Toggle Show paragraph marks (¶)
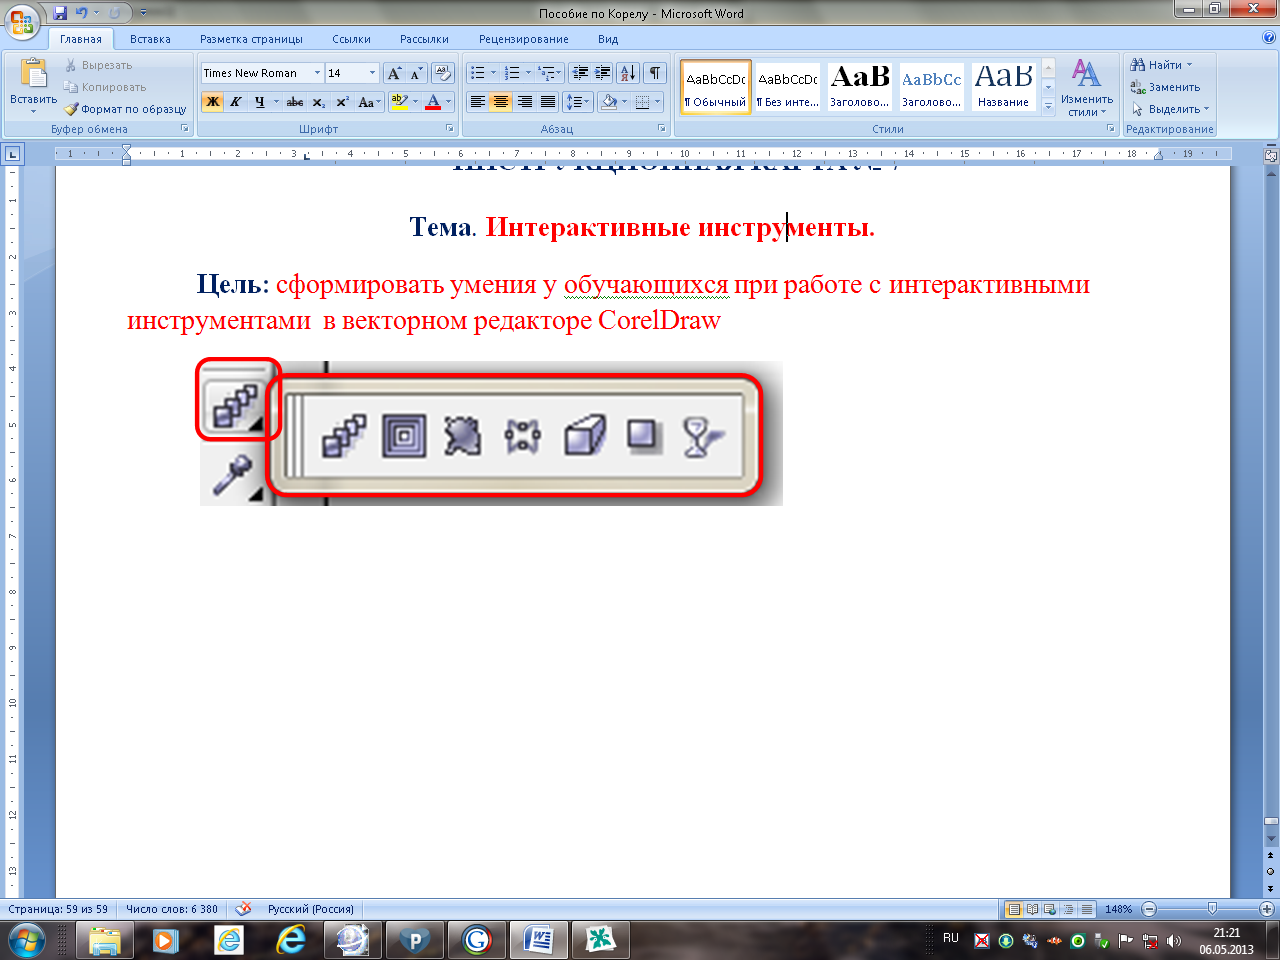 click(655, 73)
